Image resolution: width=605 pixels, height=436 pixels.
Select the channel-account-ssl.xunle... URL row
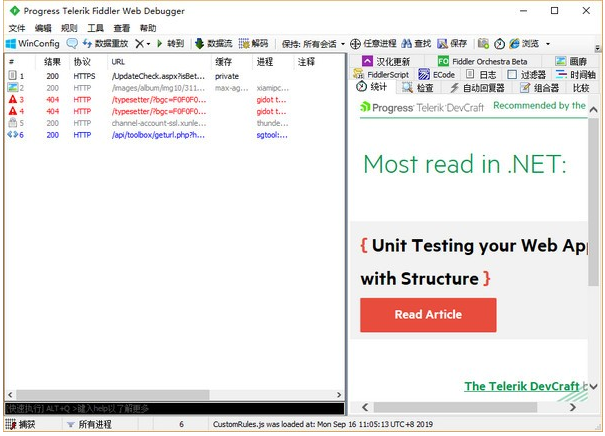(x=159, y=123)
